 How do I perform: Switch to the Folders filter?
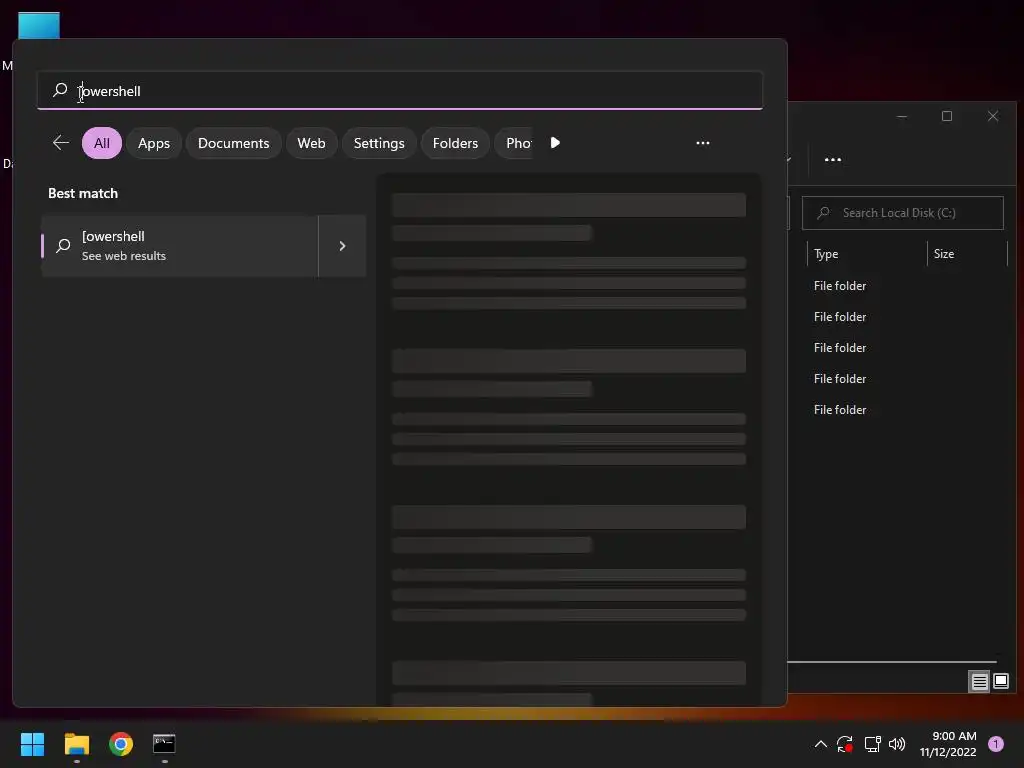[x=455, y=143]
